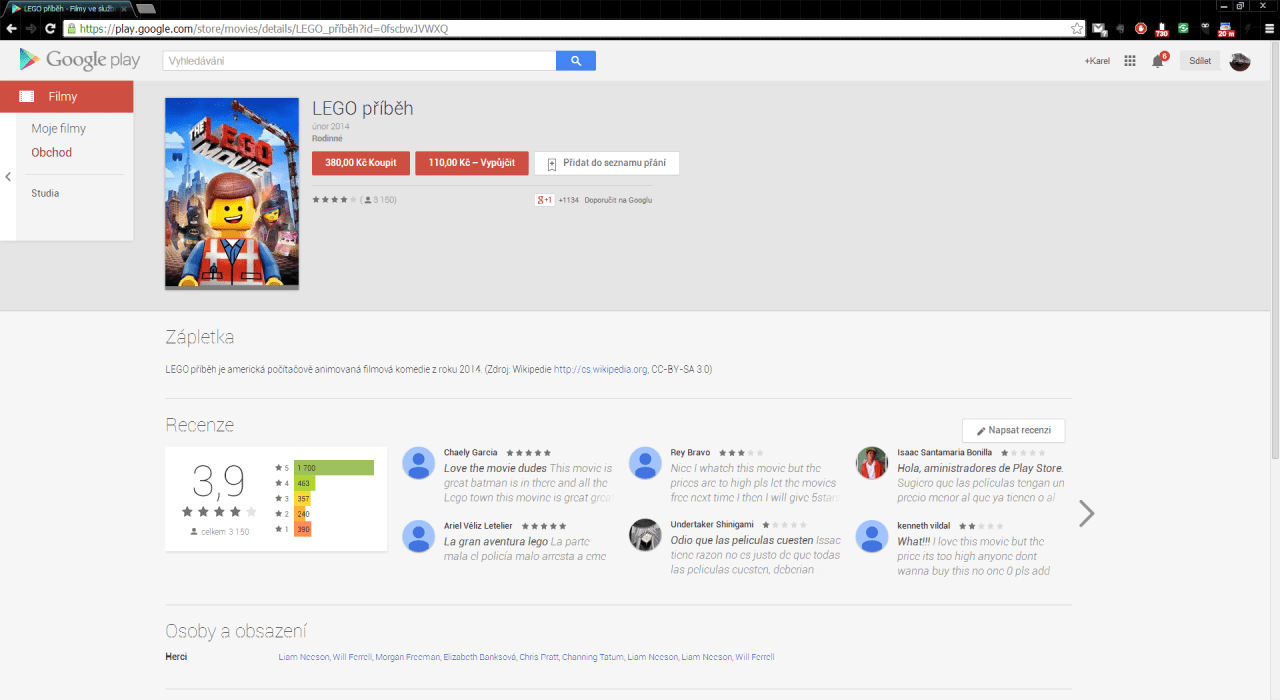Click the 4-star rating bar 463
This screenshot has width=1280, height=700.
[304, 483]
